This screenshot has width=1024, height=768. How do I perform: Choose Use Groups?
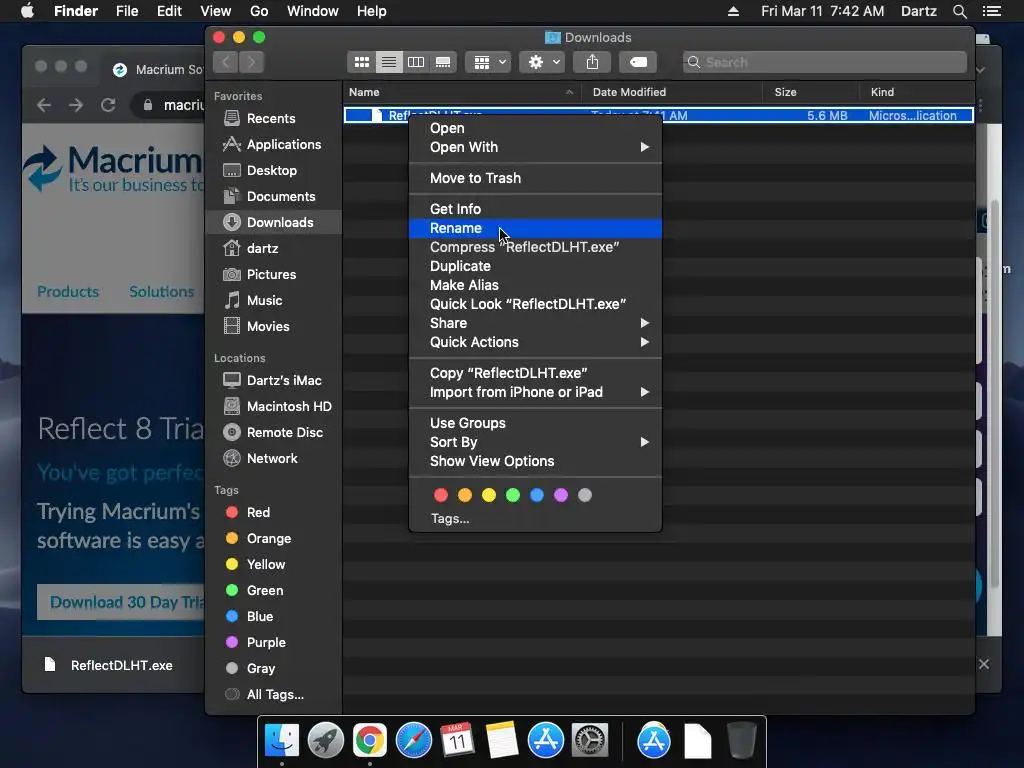[535, 423]
